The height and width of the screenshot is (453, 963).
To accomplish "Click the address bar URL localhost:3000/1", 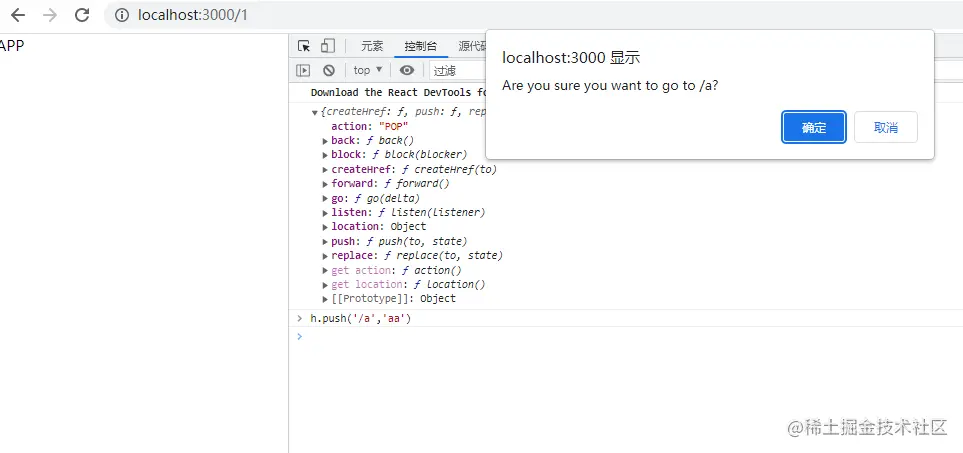I will point(193,15).
